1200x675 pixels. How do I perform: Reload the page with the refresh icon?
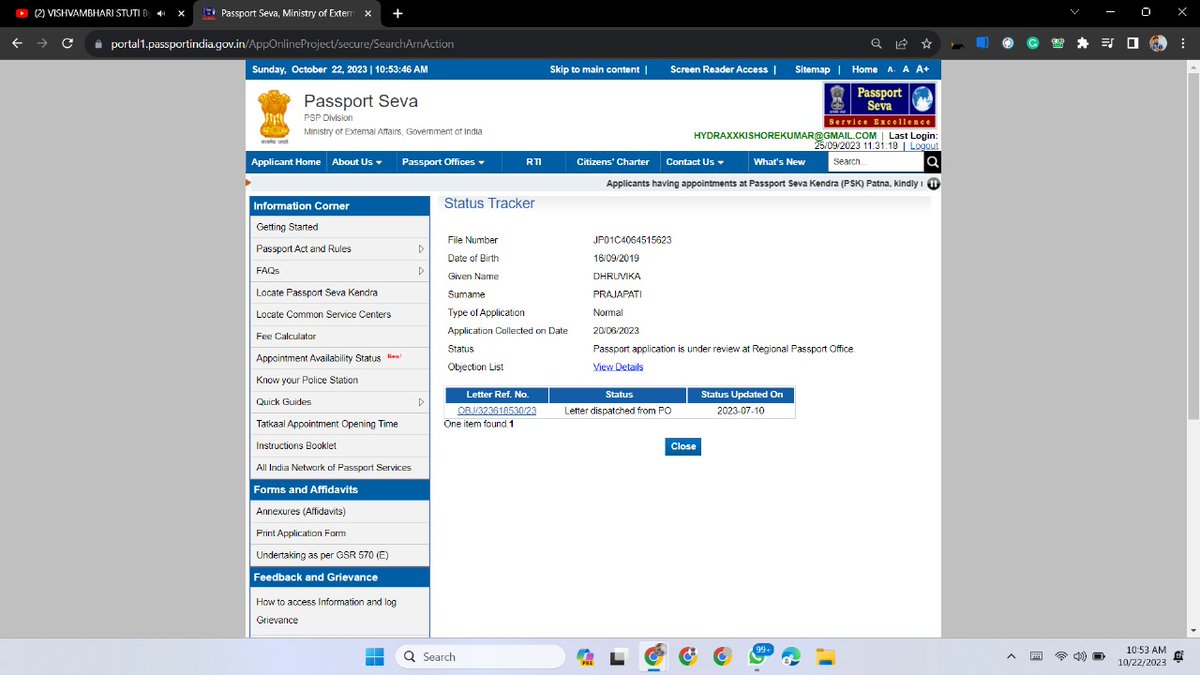tap(67, 44)
